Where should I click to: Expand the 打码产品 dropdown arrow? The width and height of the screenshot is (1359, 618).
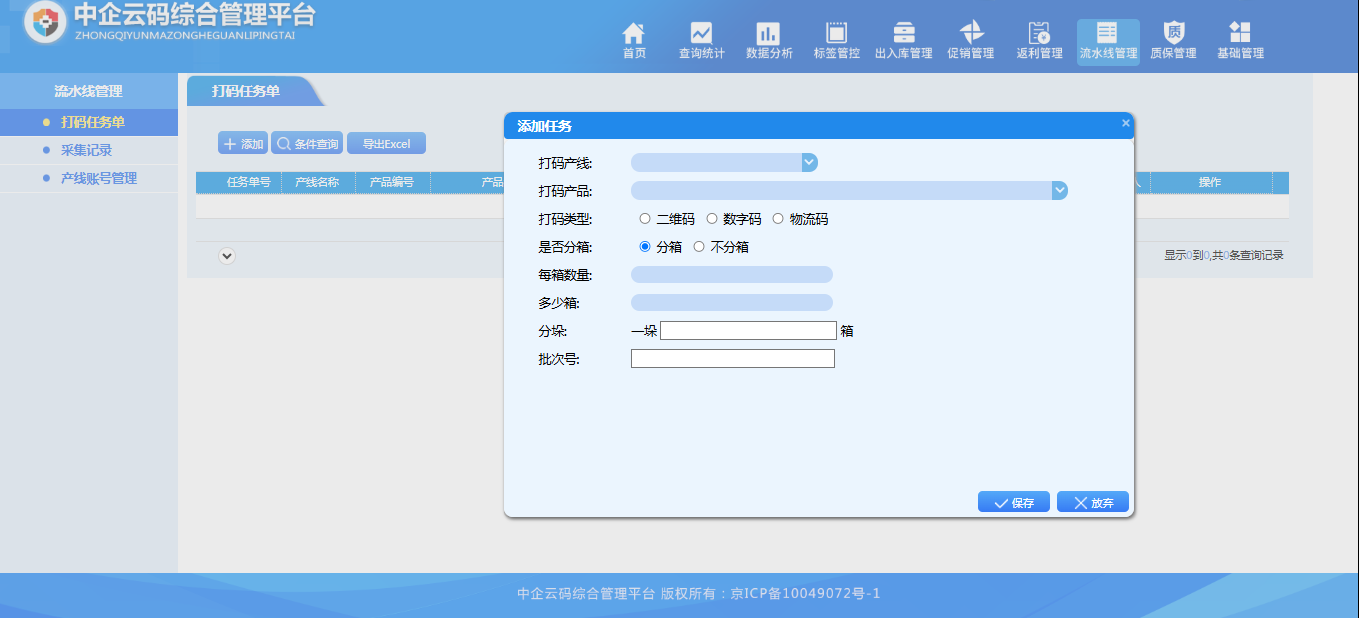click(x=1060, y=190)
